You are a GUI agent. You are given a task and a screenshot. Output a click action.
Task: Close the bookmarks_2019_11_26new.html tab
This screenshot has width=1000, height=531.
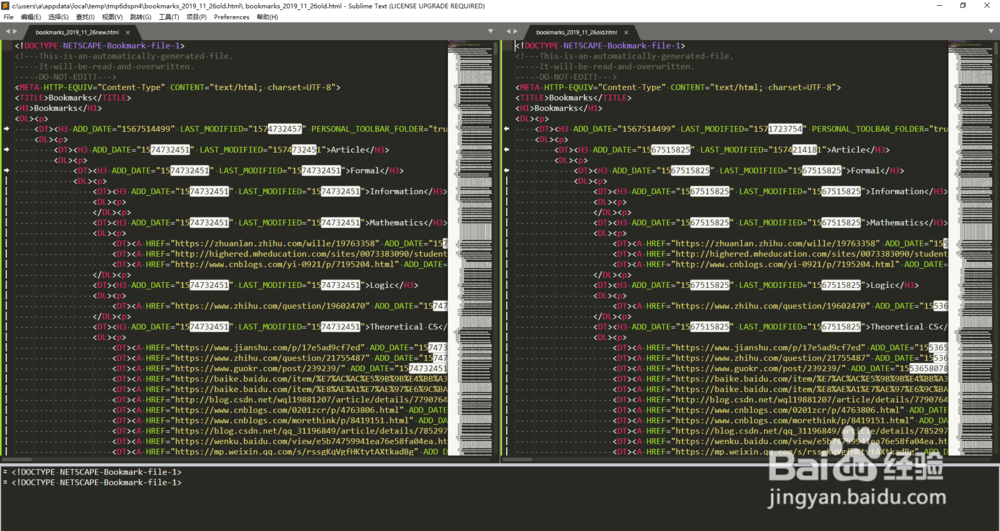coord(128,32)
